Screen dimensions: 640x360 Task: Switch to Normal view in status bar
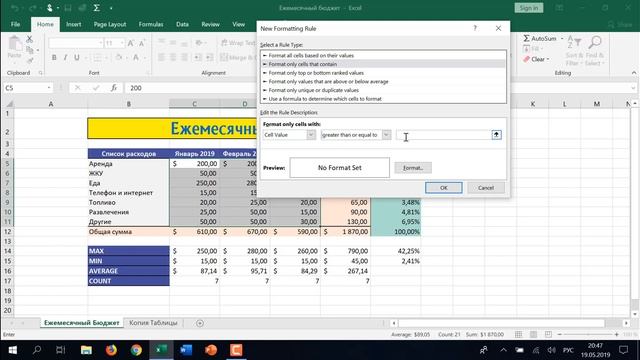click(x=518, y=334)
